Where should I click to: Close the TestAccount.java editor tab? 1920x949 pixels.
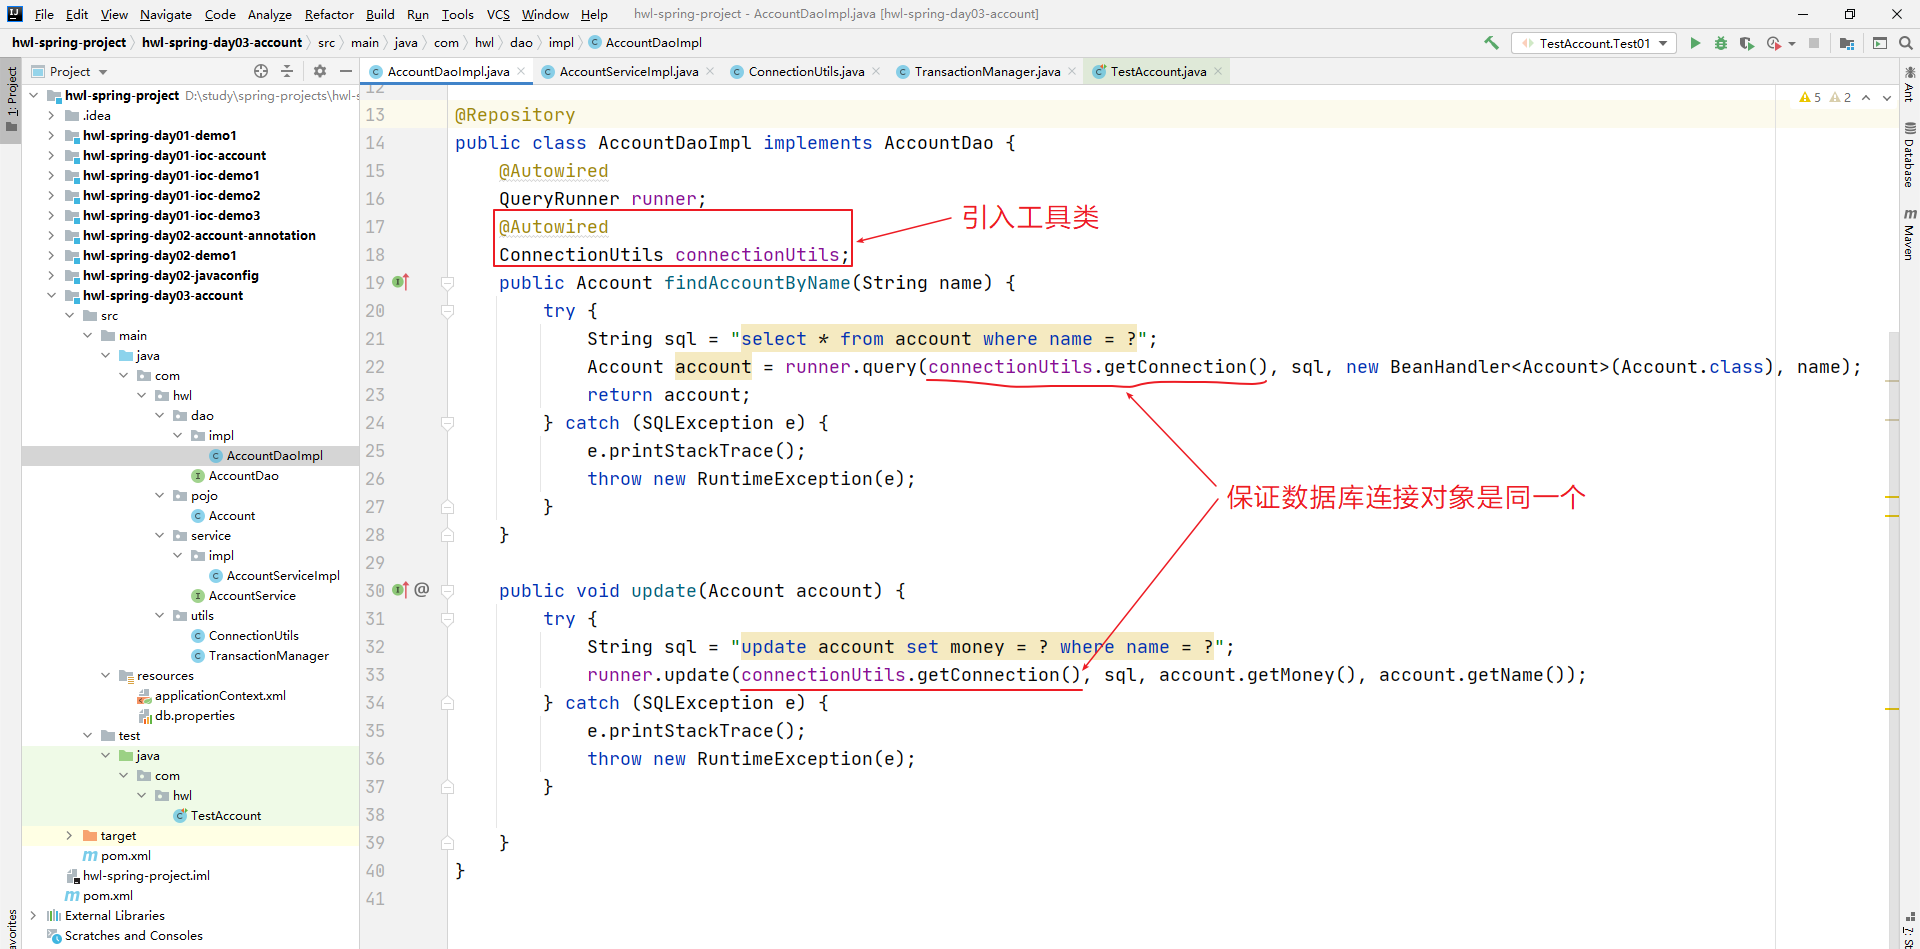(x=1218, y=71)
